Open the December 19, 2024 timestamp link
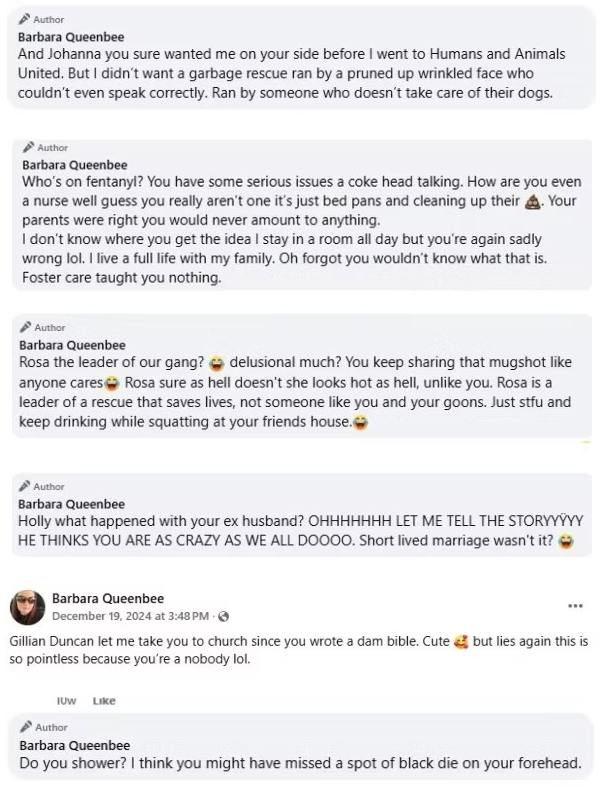This screenshot has height=787, width=602. tap(130, 615)
